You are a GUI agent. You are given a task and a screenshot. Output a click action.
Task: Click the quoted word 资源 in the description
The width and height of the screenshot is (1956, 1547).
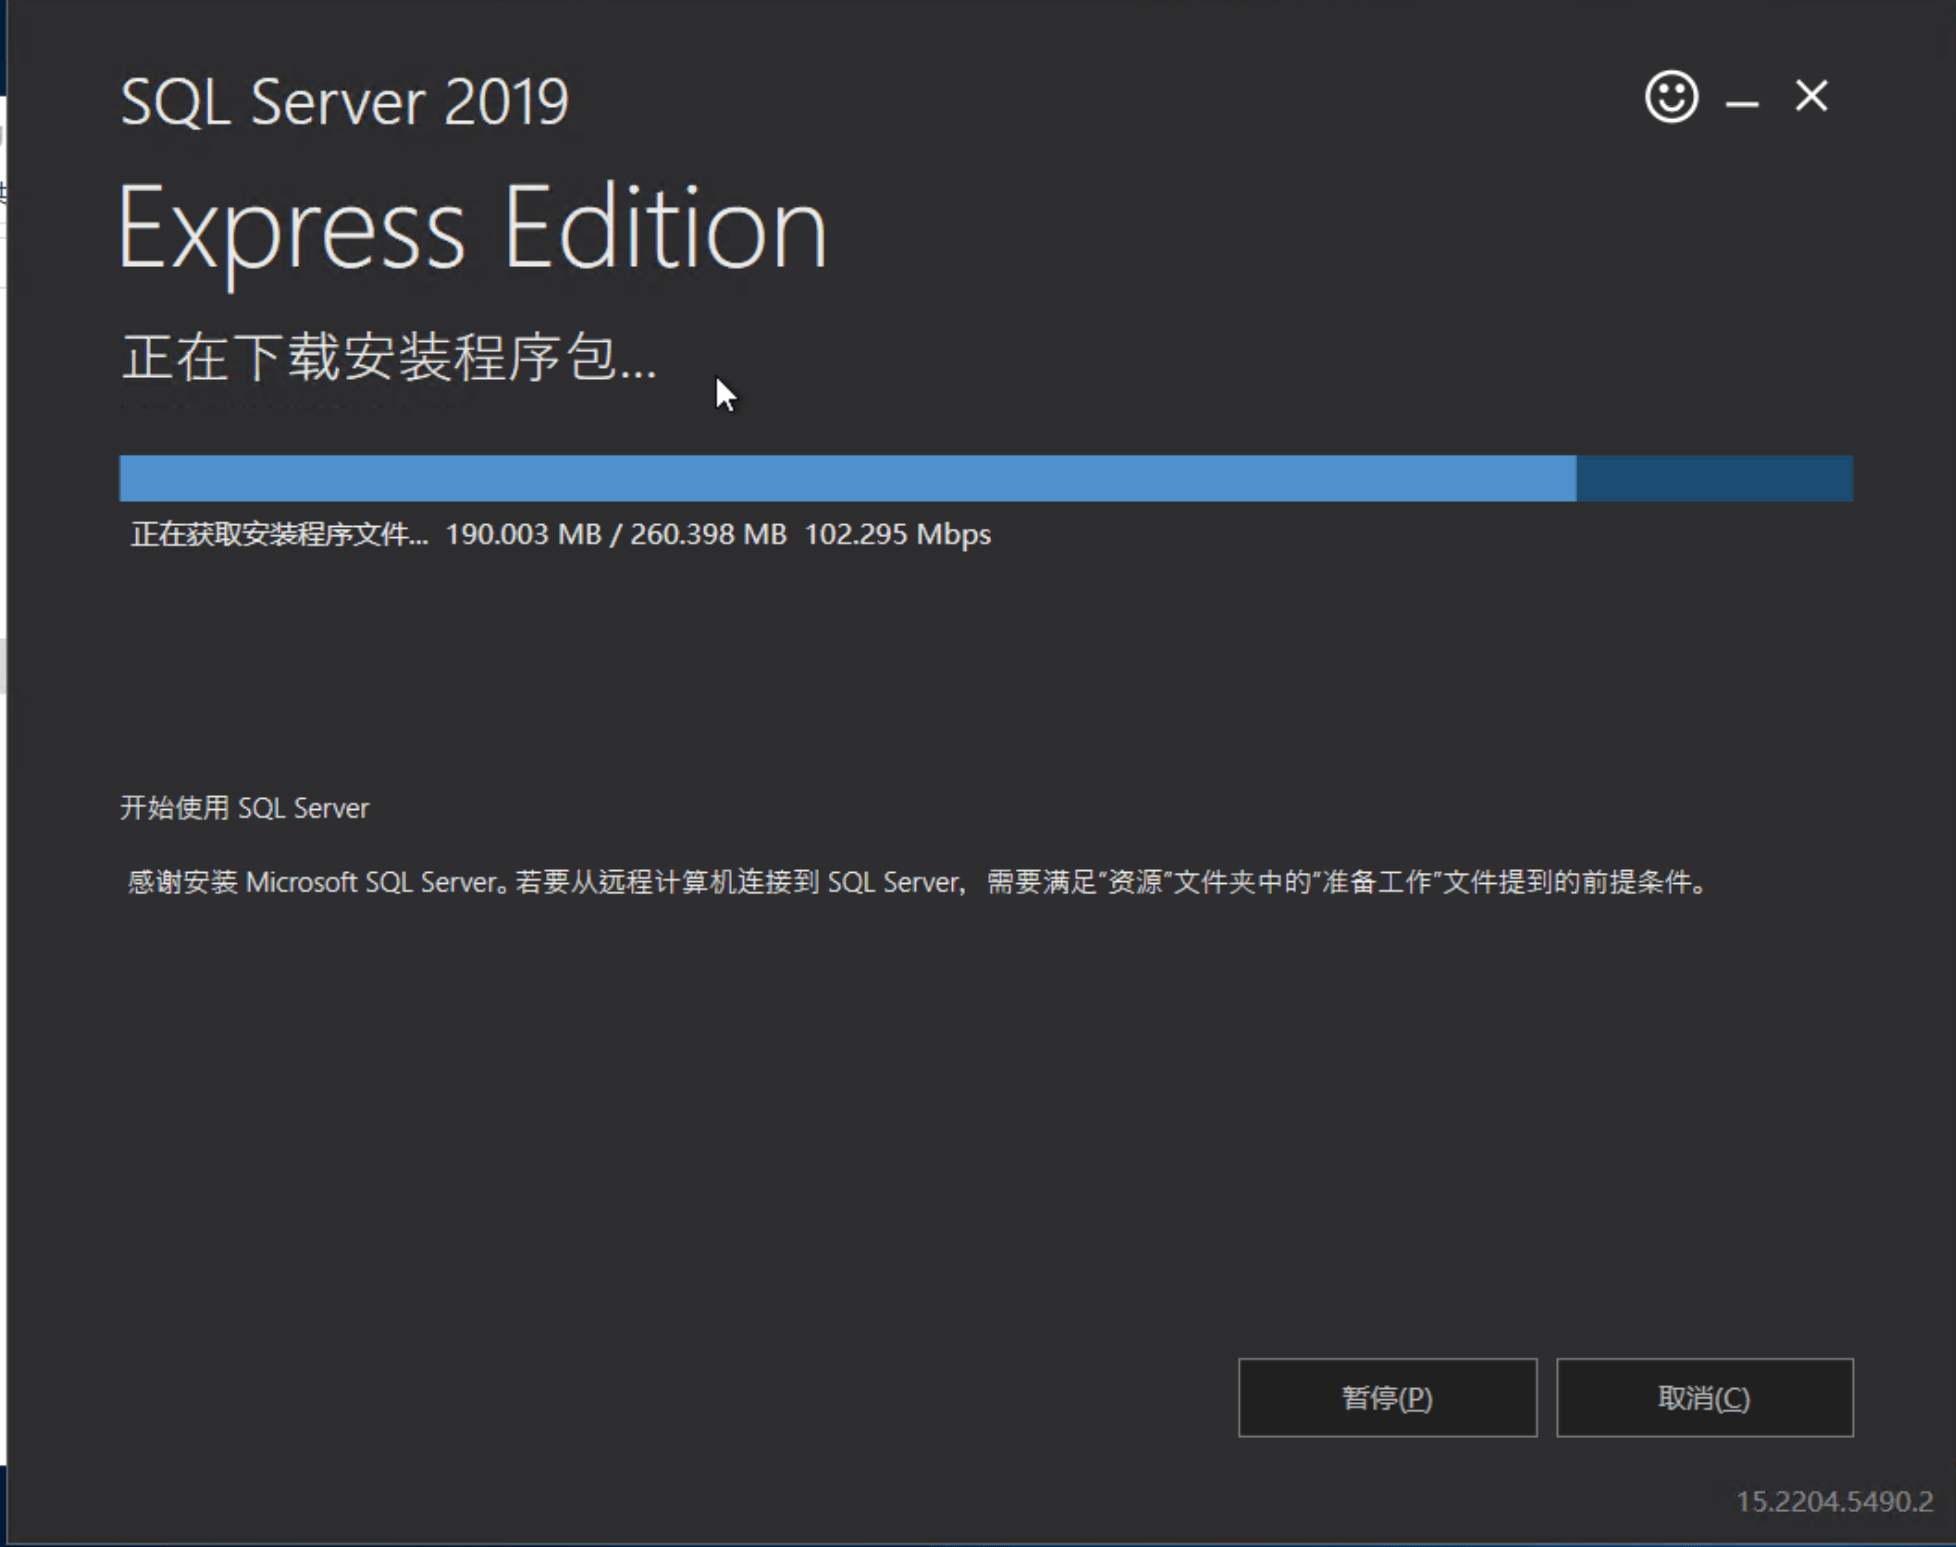(1134, 882)
